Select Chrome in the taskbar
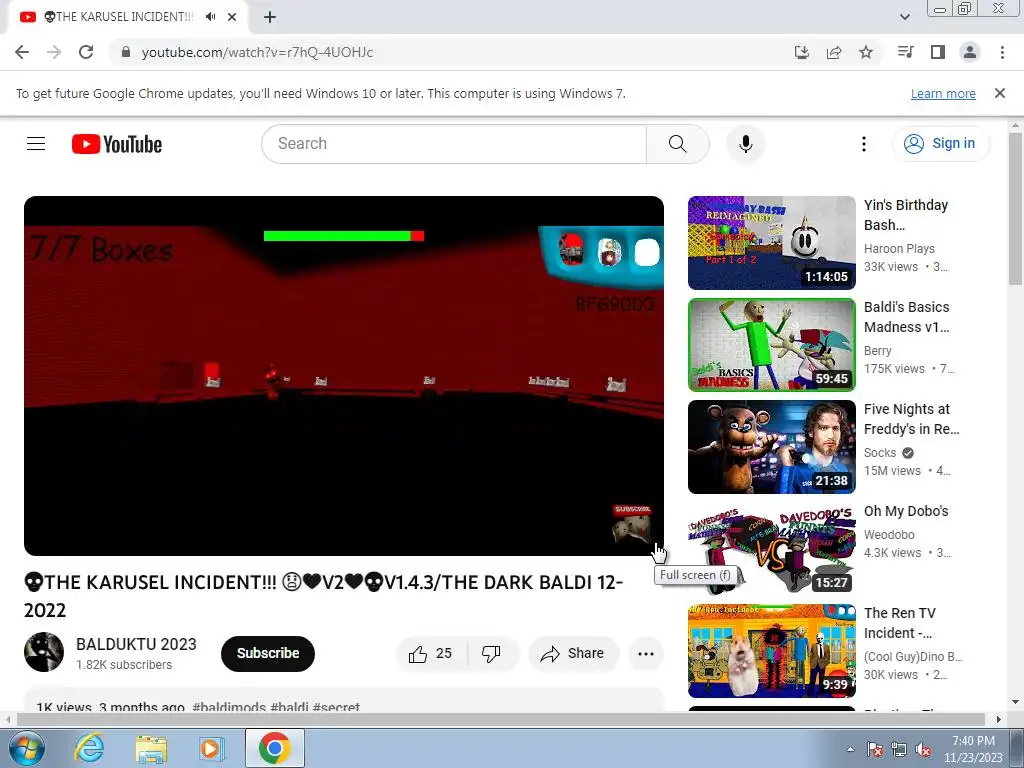1024x768 pixels. click(x=274, y=748)
